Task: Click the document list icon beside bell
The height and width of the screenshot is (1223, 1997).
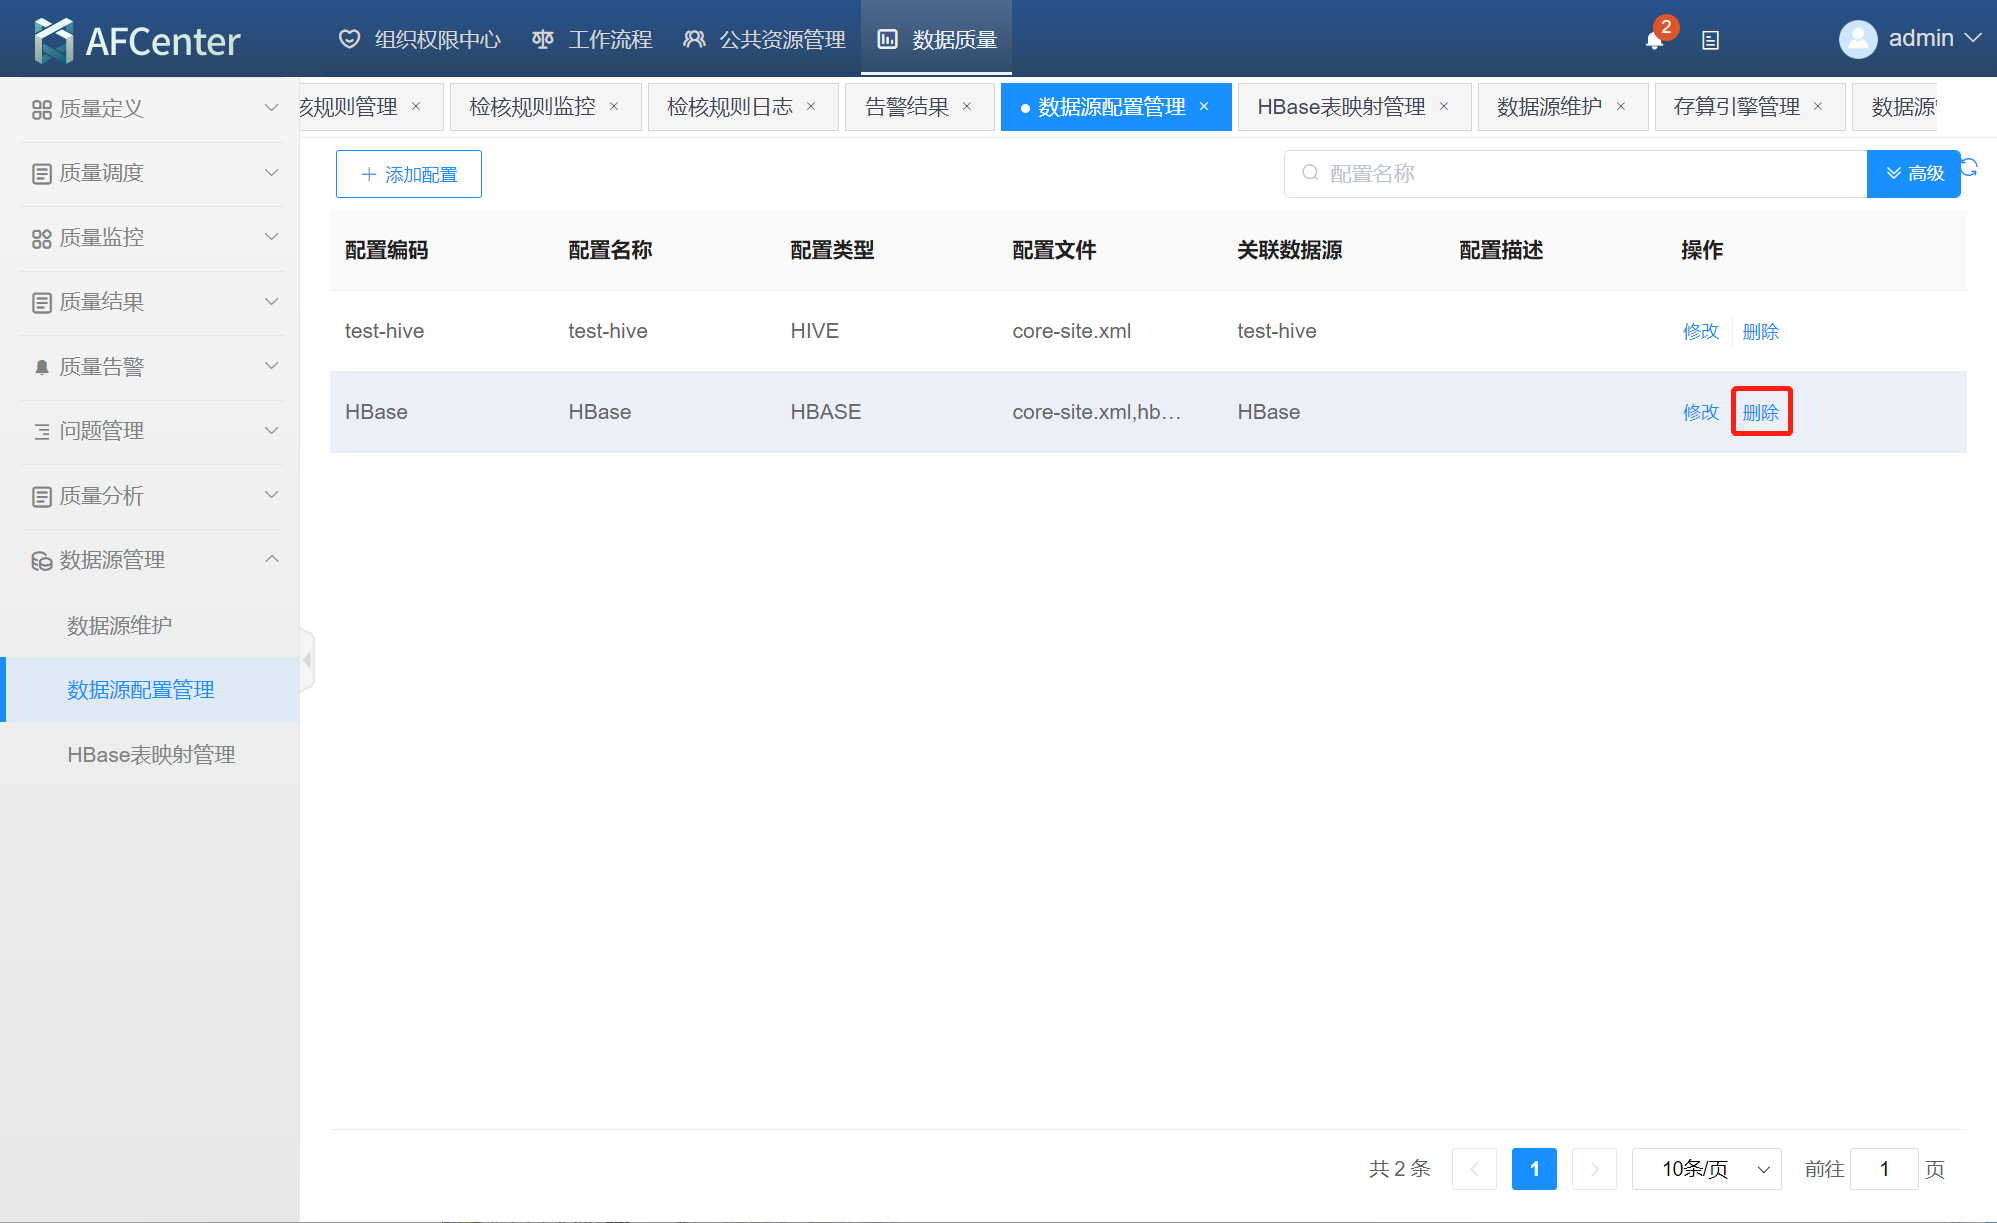Action: (x=1711, y=40)
